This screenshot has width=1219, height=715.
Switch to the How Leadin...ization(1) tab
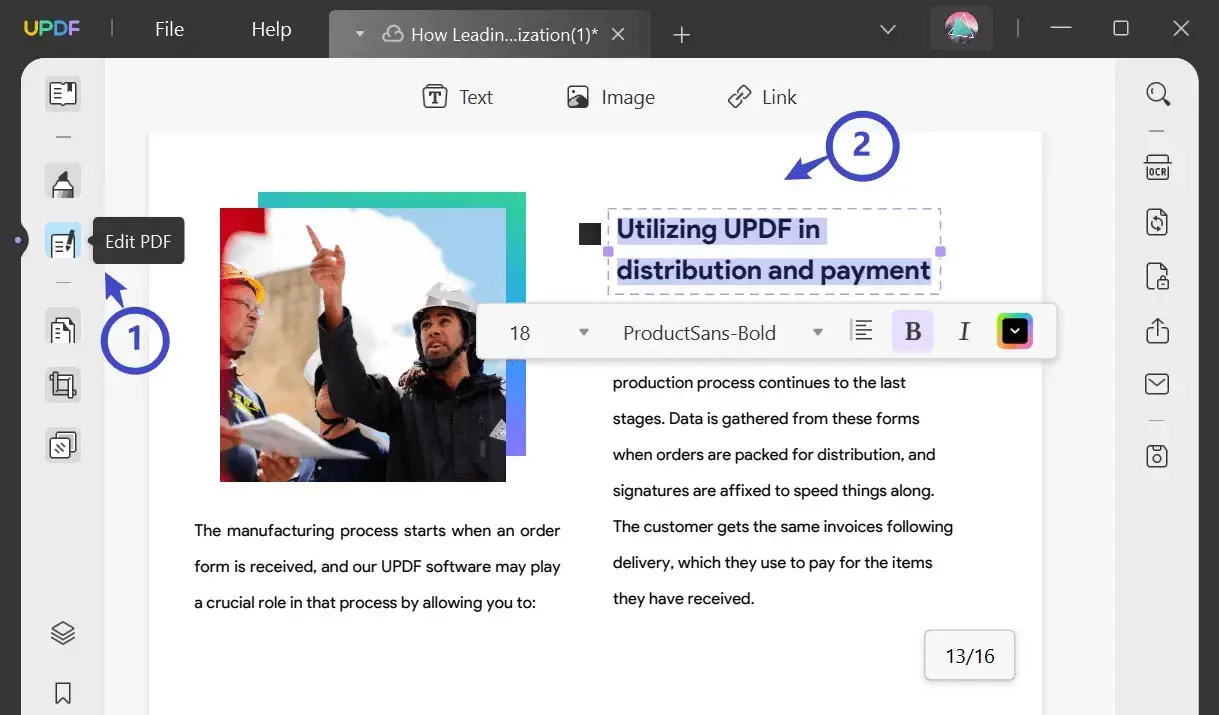click(x=490, y=33)
